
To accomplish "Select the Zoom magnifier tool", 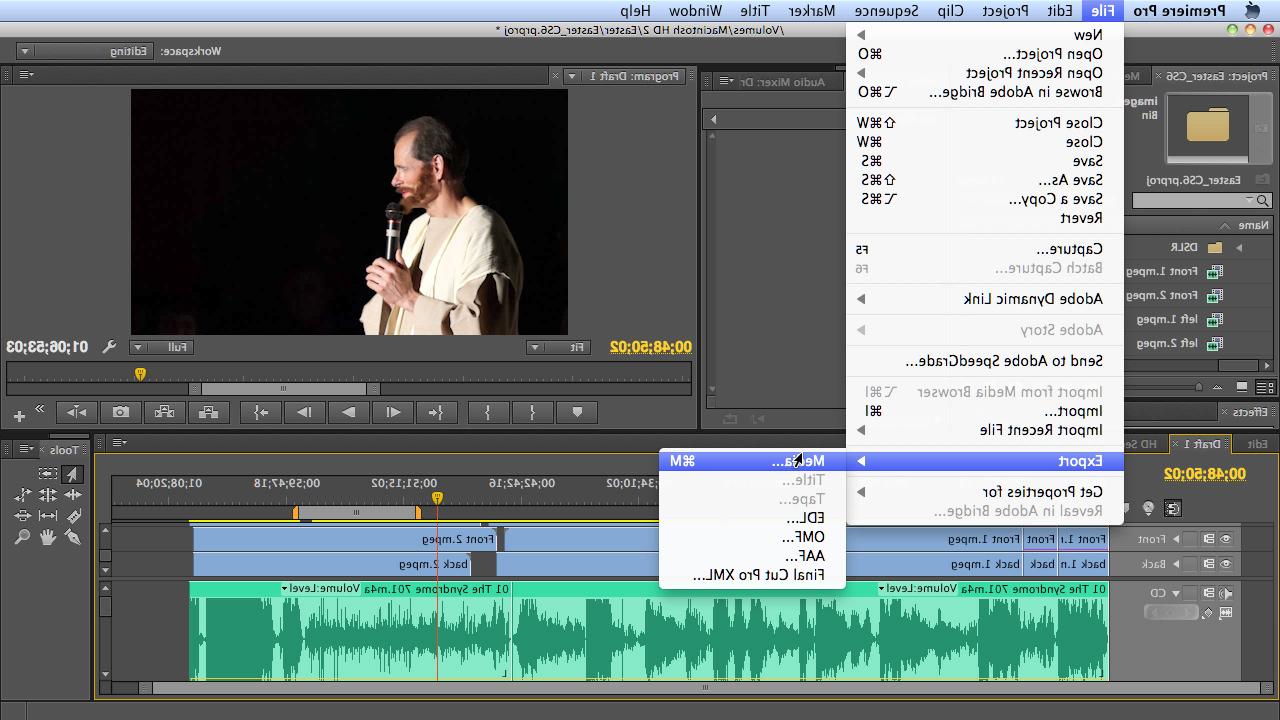I will pyautogui.click(x=22, y=536).
